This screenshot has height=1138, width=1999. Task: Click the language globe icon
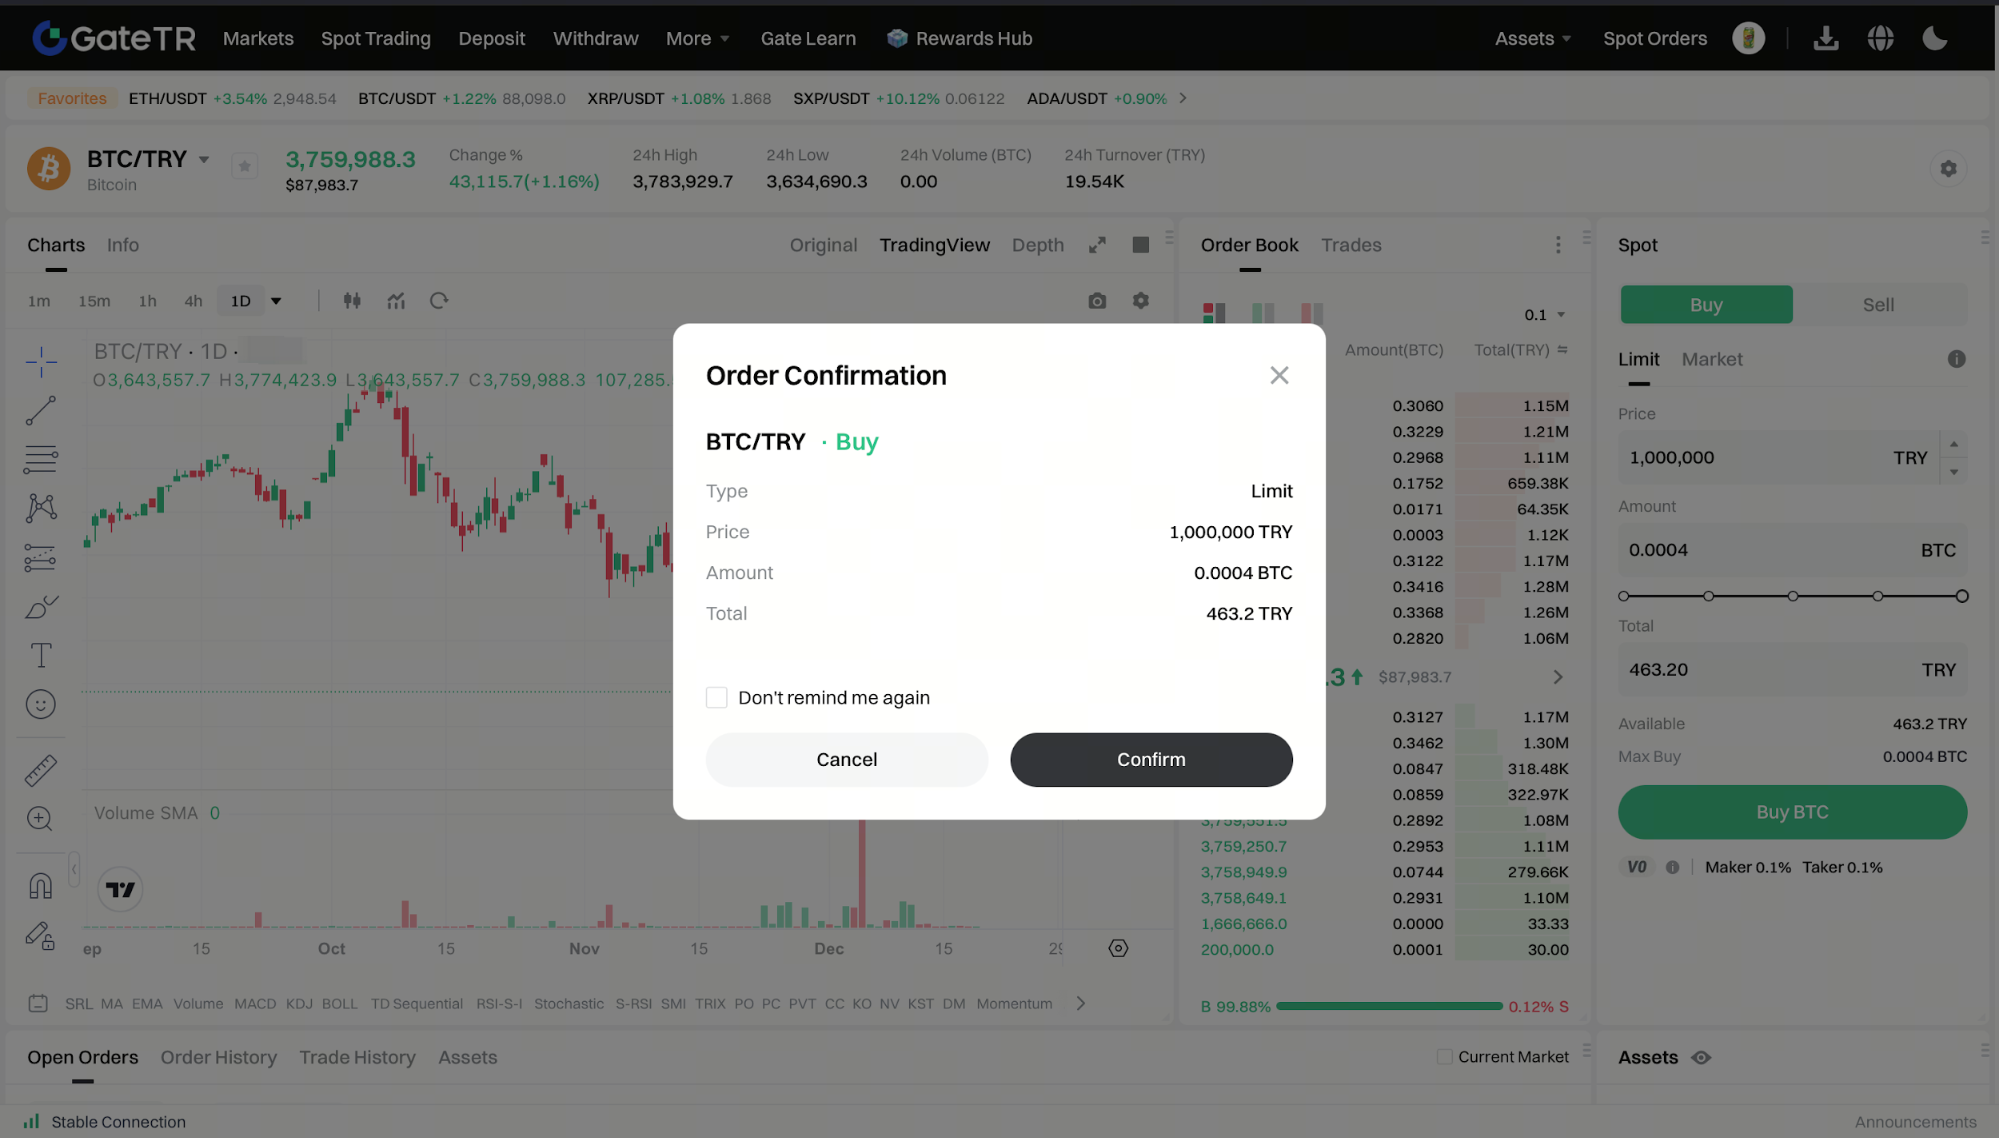click(x=1880, y=39)
